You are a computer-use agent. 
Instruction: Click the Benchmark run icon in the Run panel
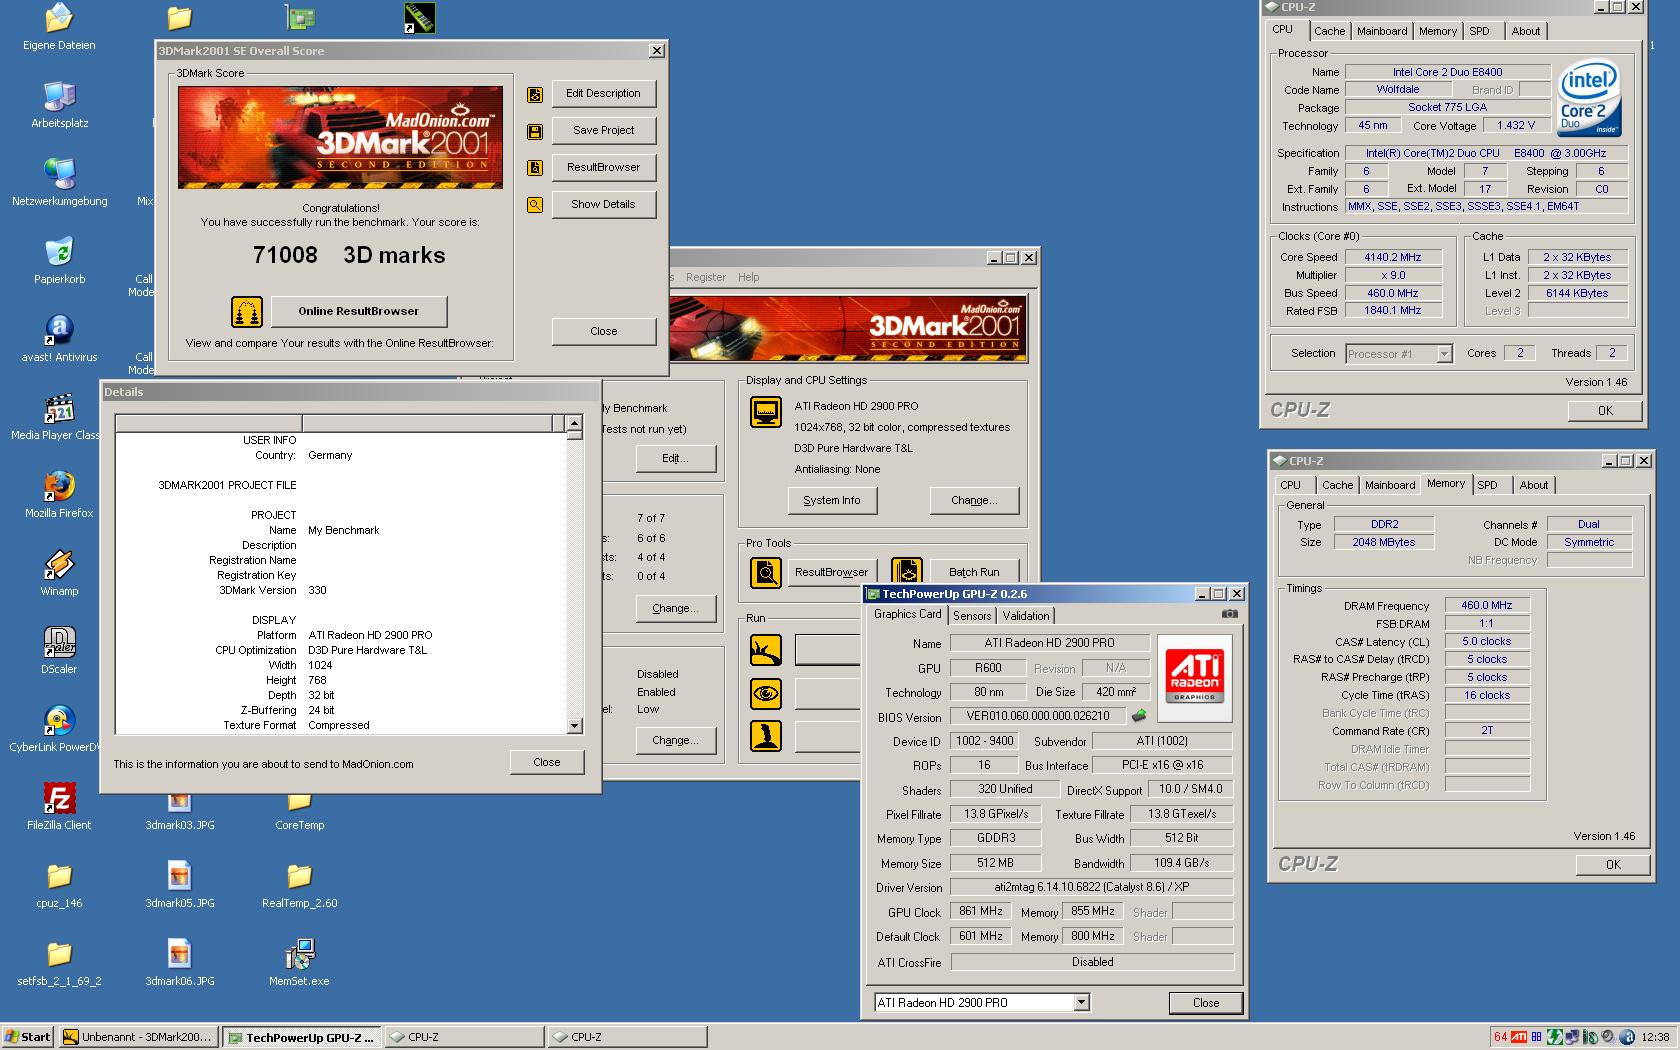tap(766, 650)
